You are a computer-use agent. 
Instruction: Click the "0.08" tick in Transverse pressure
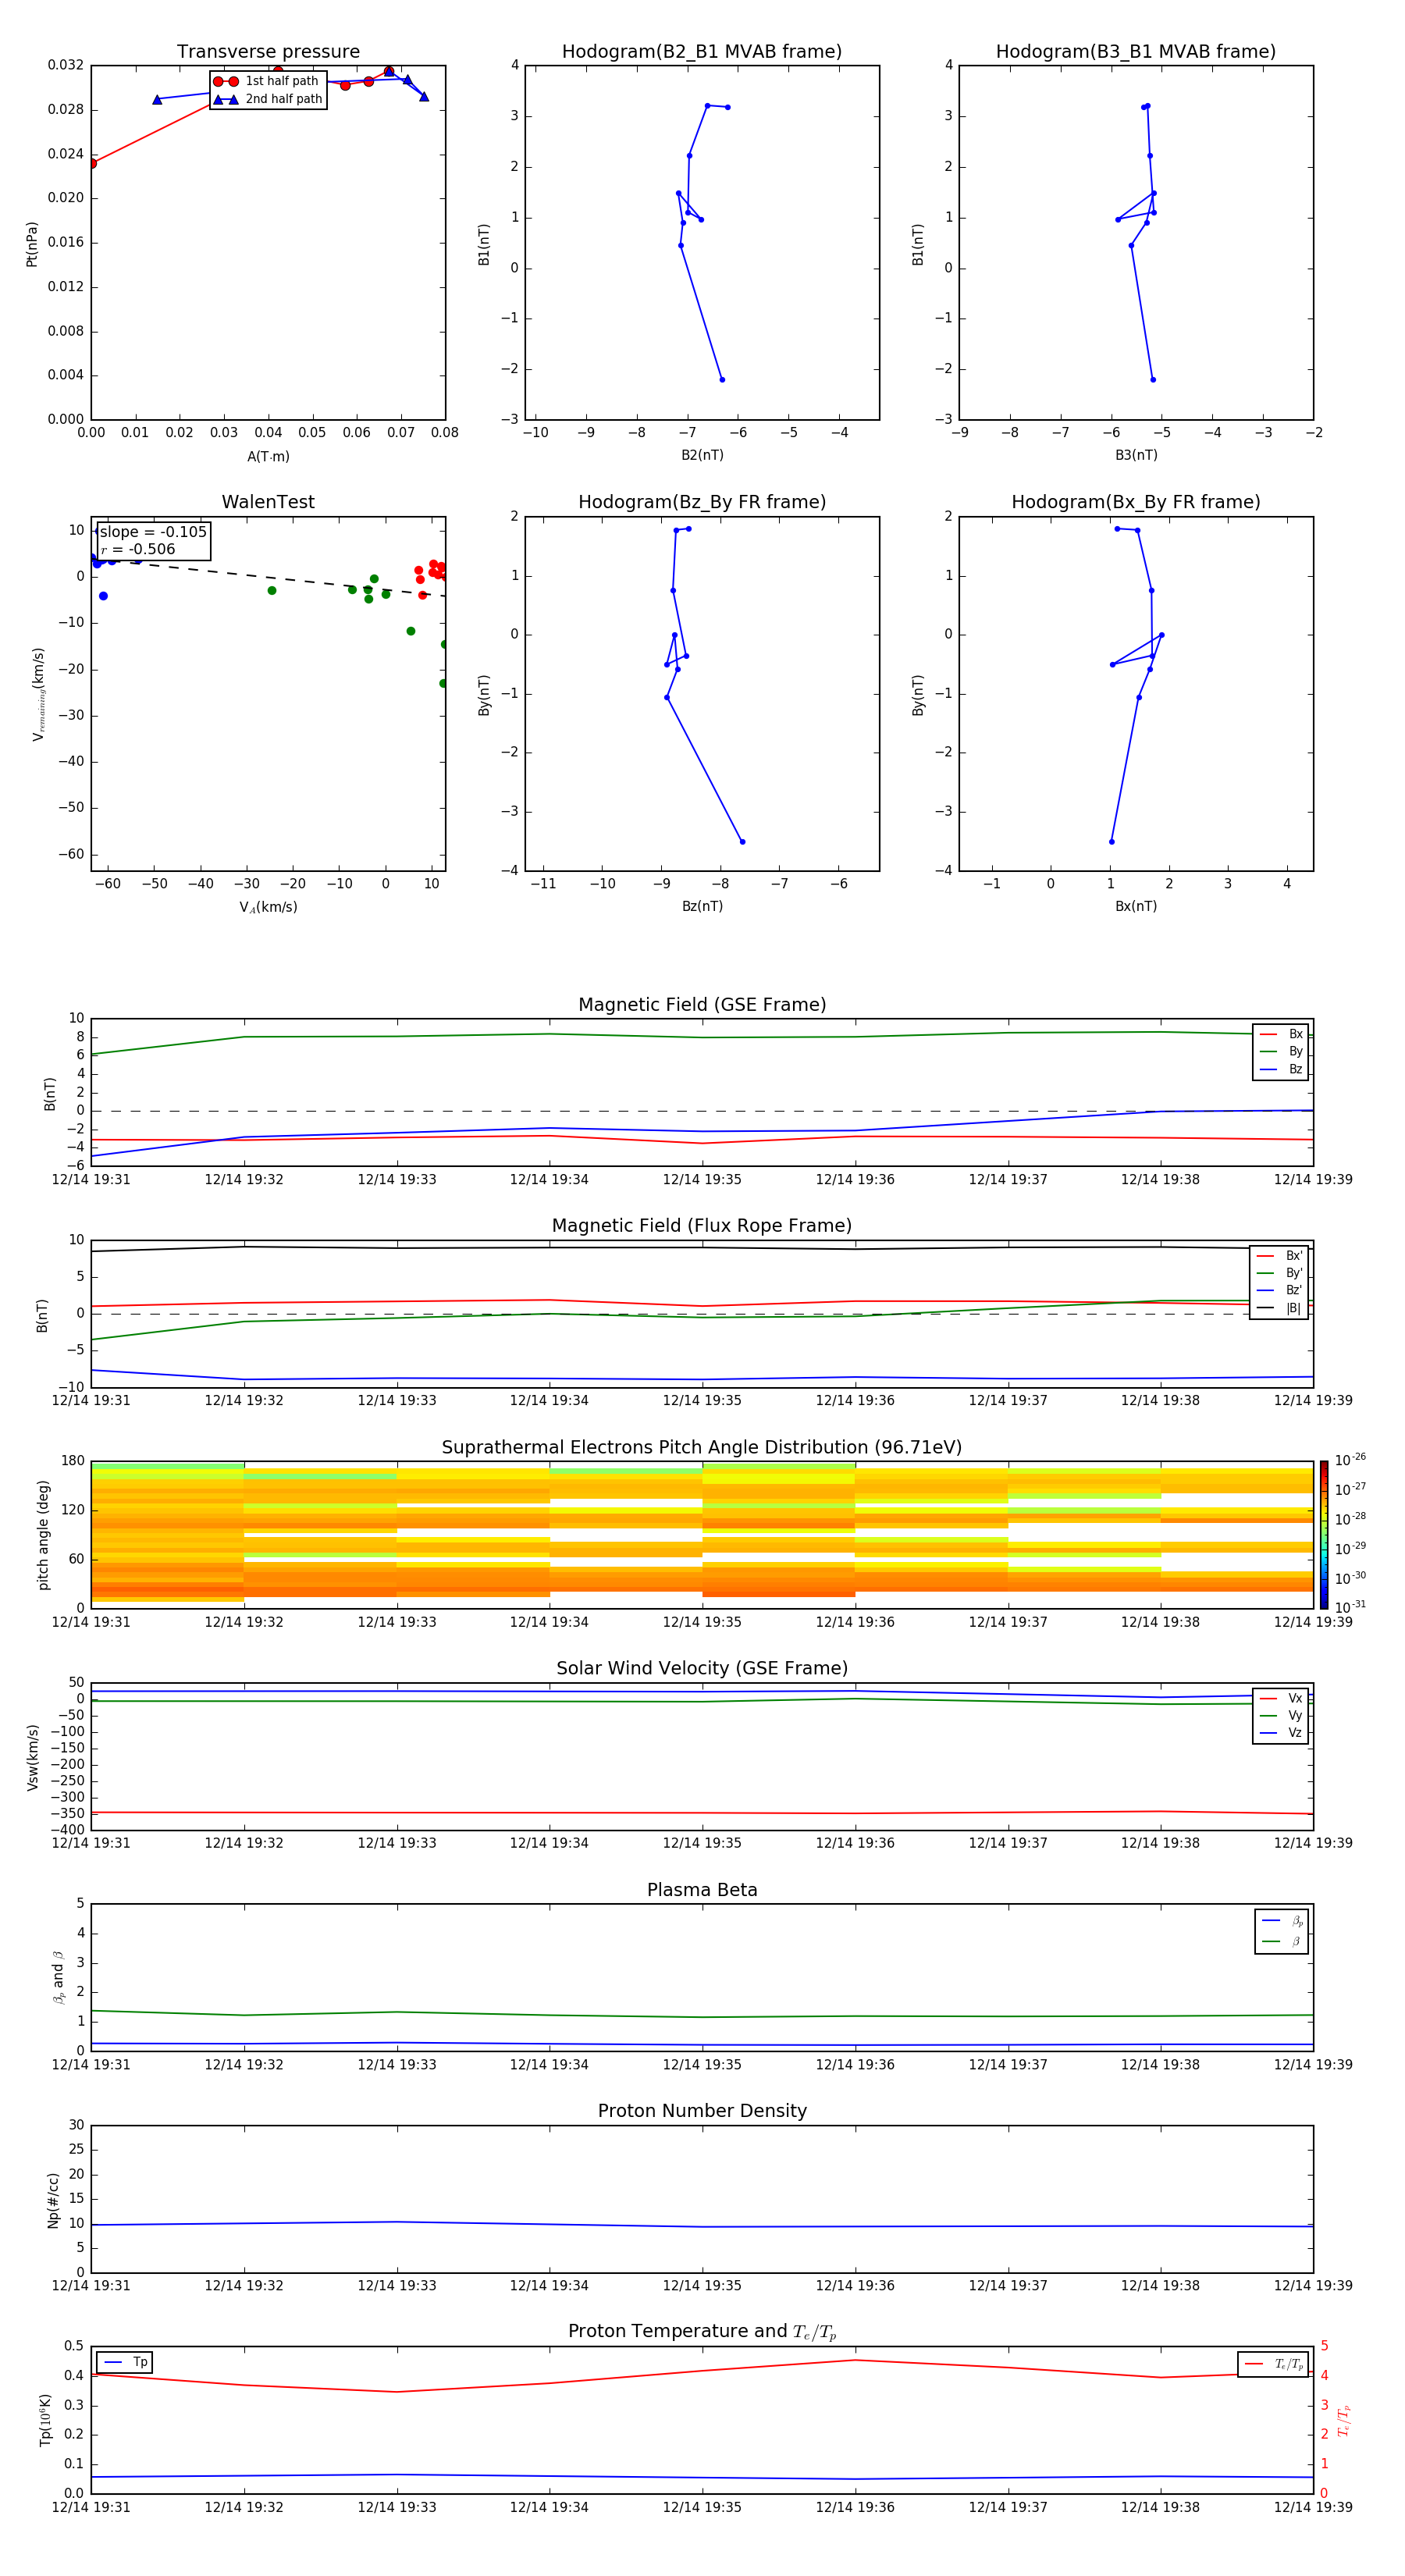pyautogui.click(x=445, y=433)
